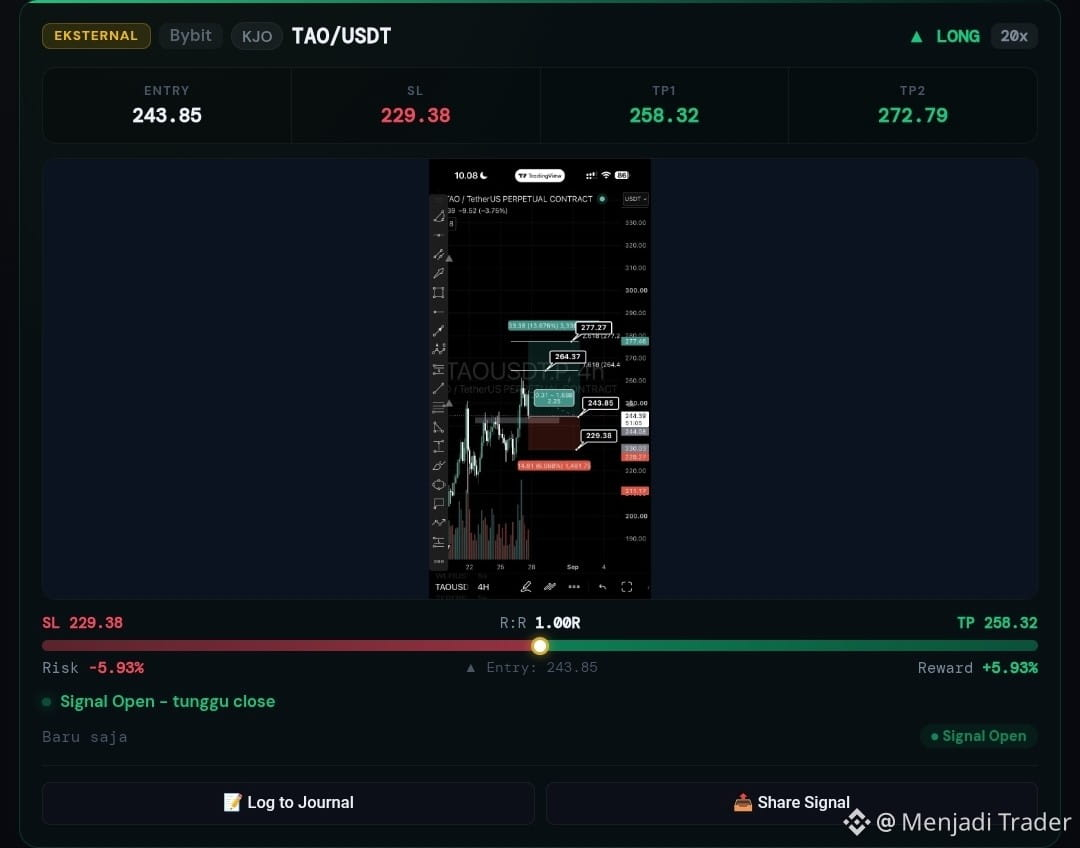Select the zigzag wave tool at toolbar bottom
The height and width of the screenshot is (848, 1080).
click(x=438, y=523)
